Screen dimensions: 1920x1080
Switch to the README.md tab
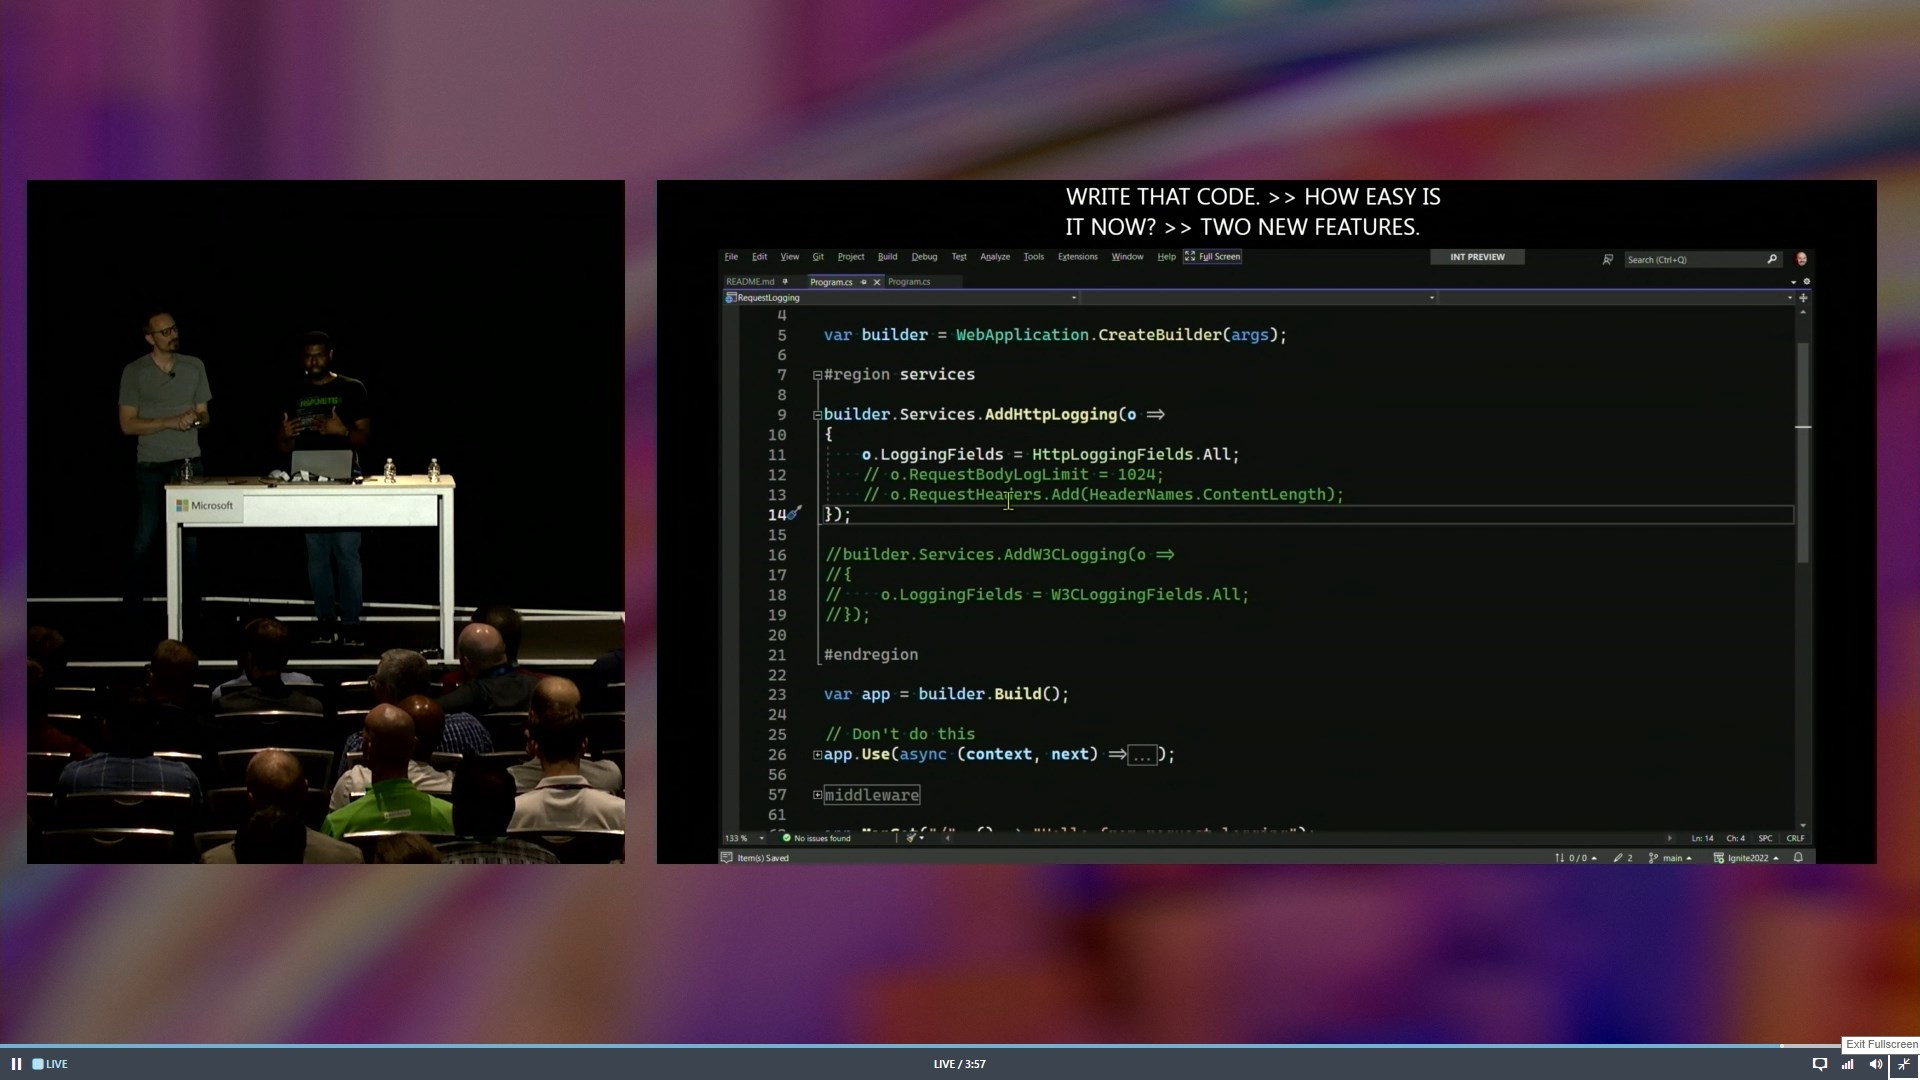pos(750,282)
